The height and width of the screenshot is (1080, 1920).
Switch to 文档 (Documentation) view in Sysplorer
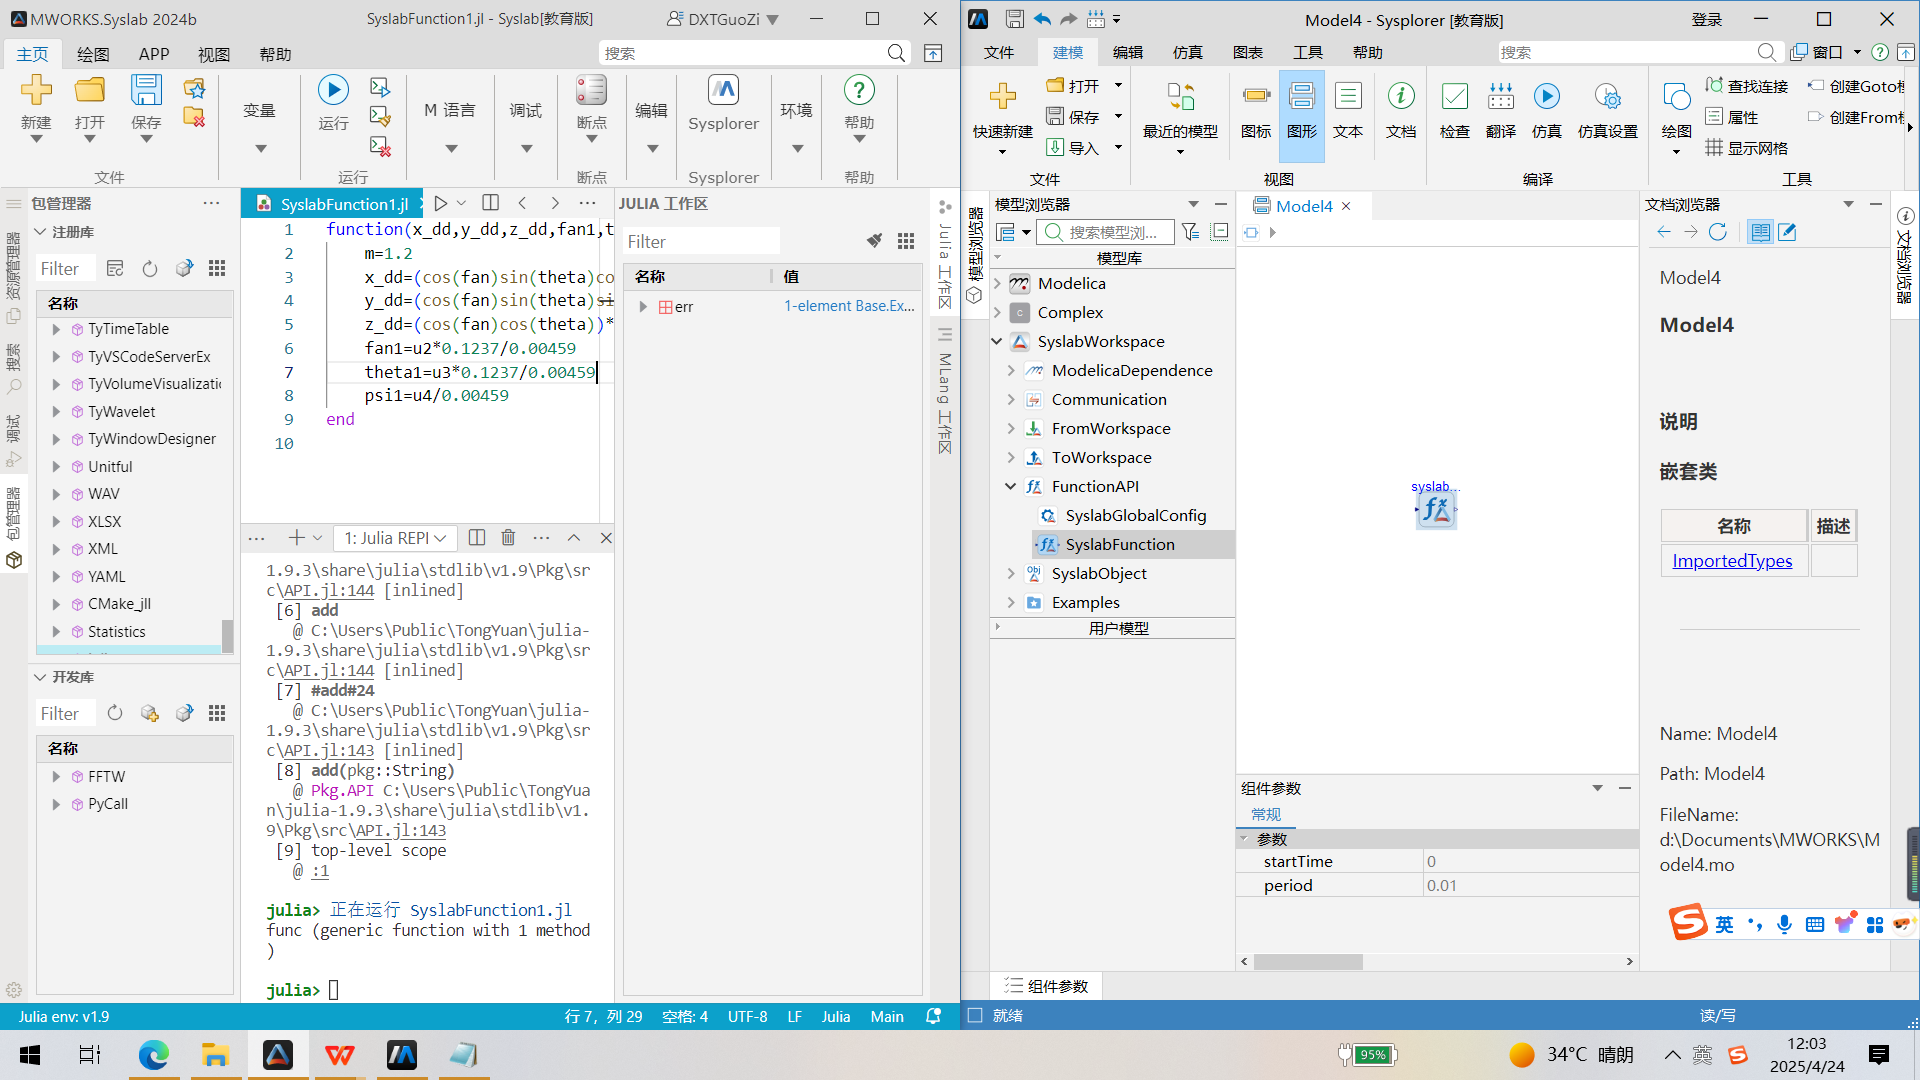[x=1401, y=110]
